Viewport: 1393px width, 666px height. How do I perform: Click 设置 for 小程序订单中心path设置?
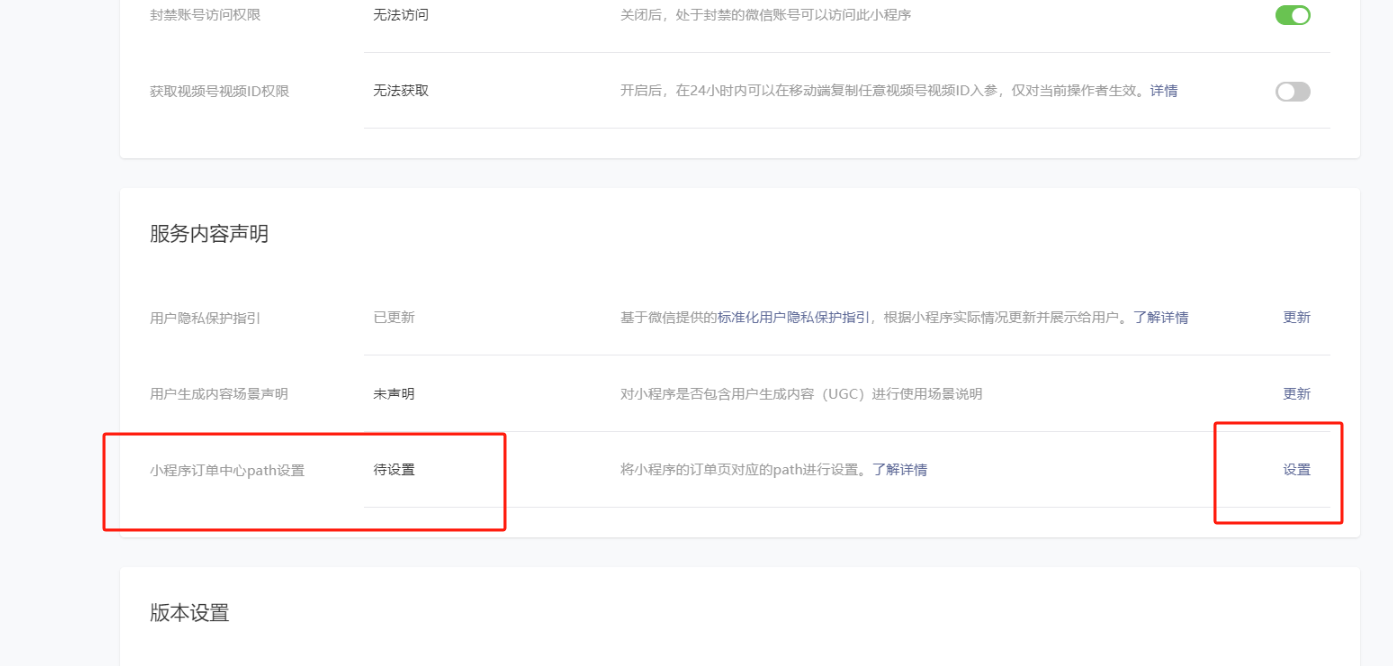(x=1296, y=470)
